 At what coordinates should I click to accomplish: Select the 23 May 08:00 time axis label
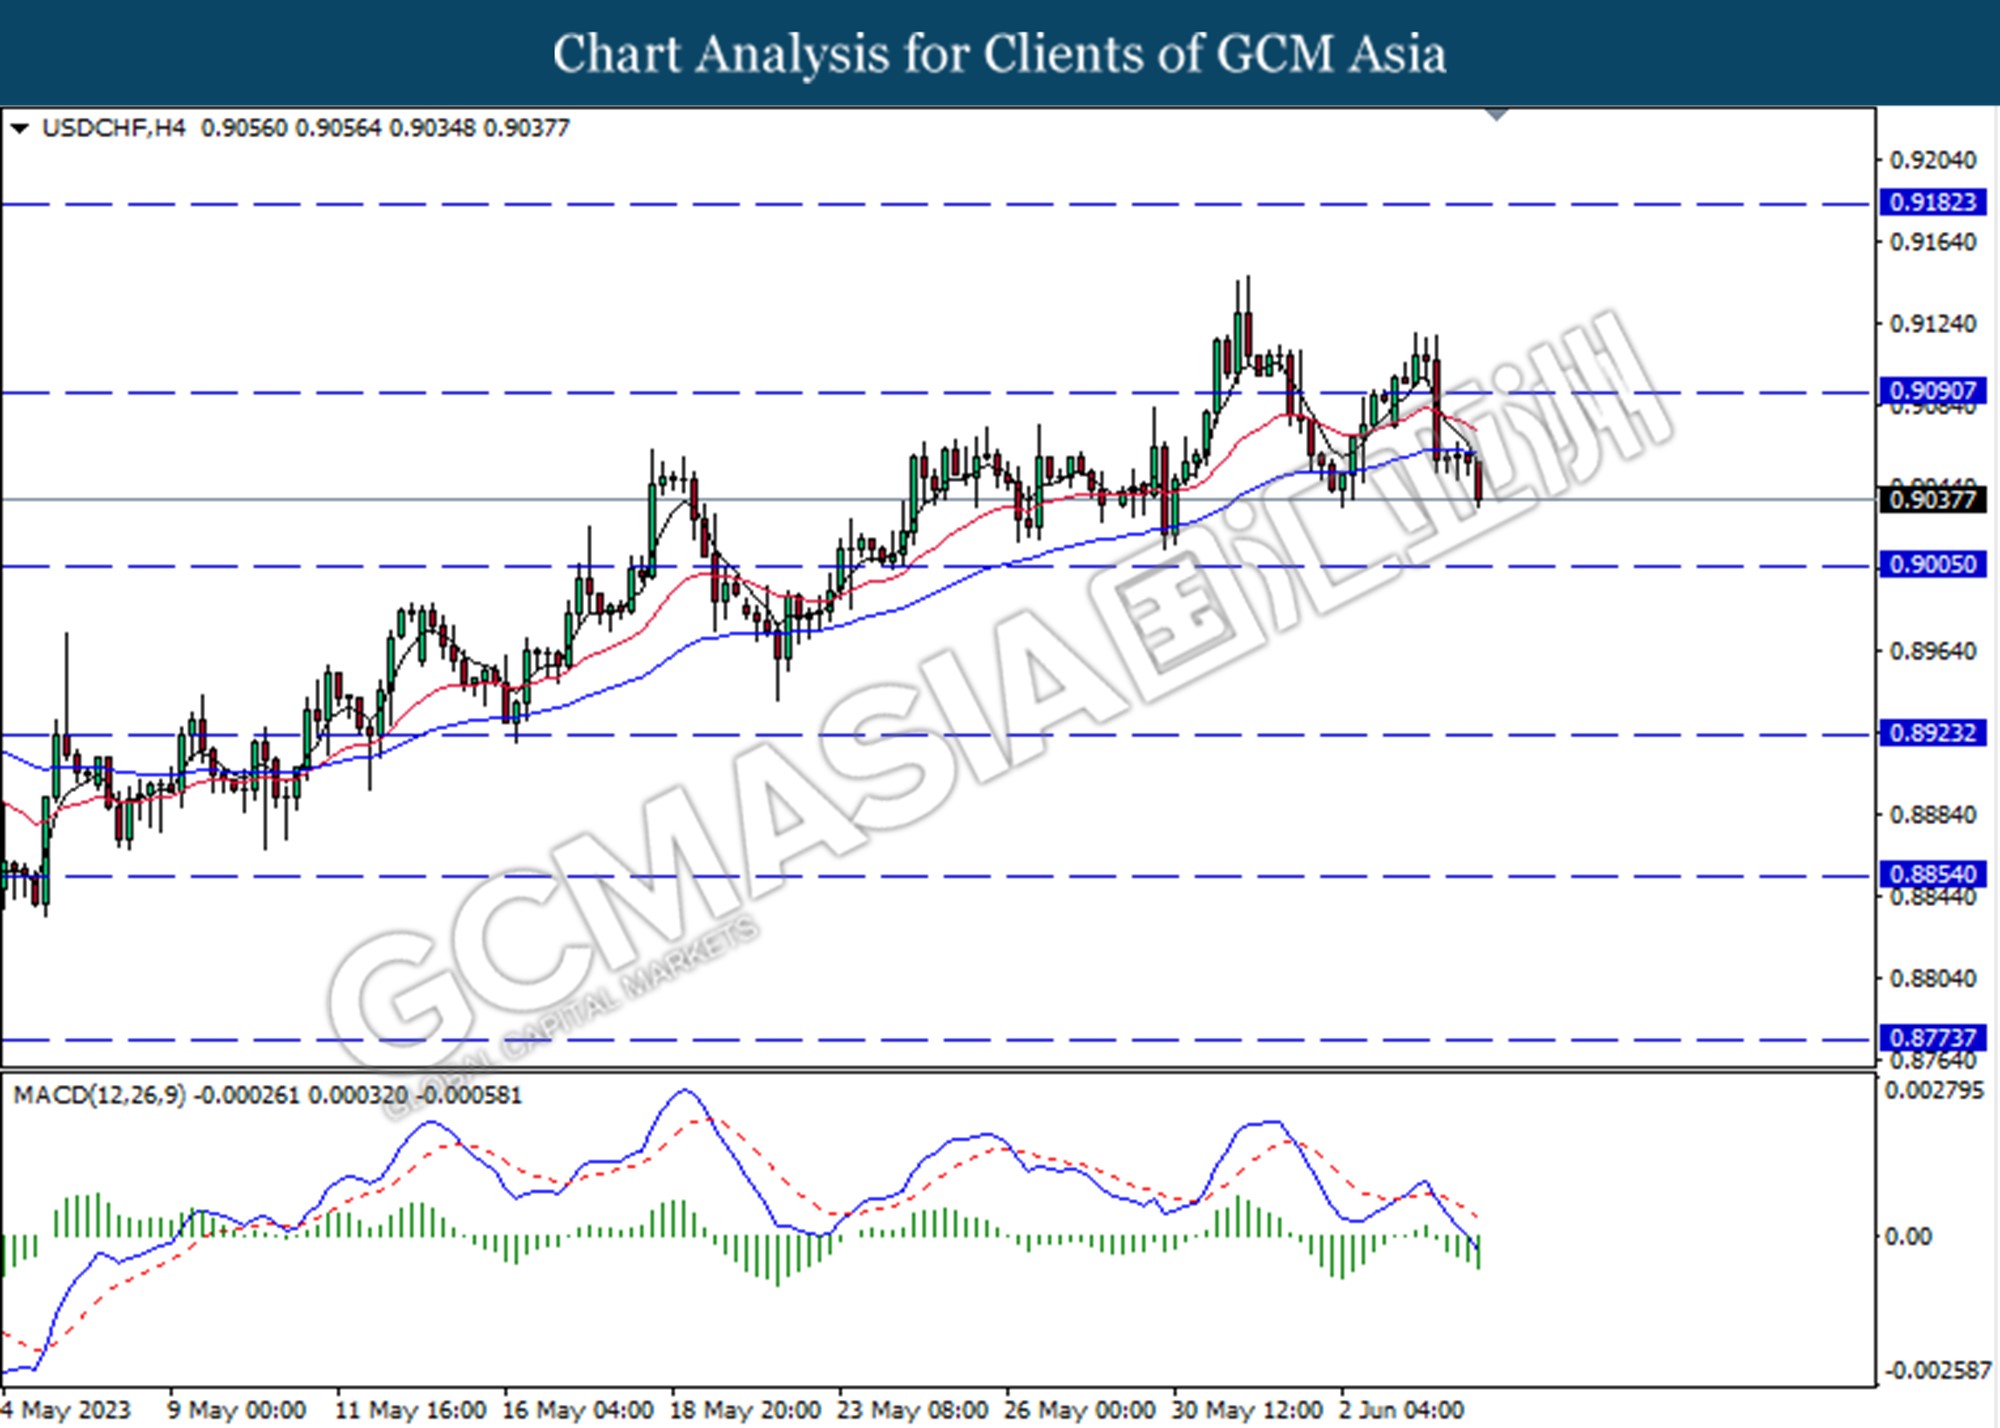(912, 1410)
